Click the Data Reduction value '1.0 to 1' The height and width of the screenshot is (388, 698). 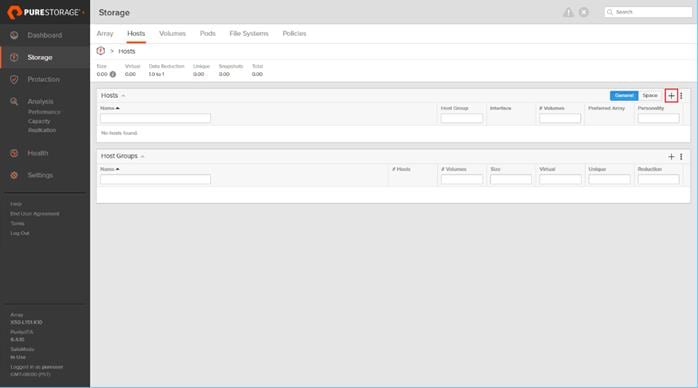coord(156,74)
